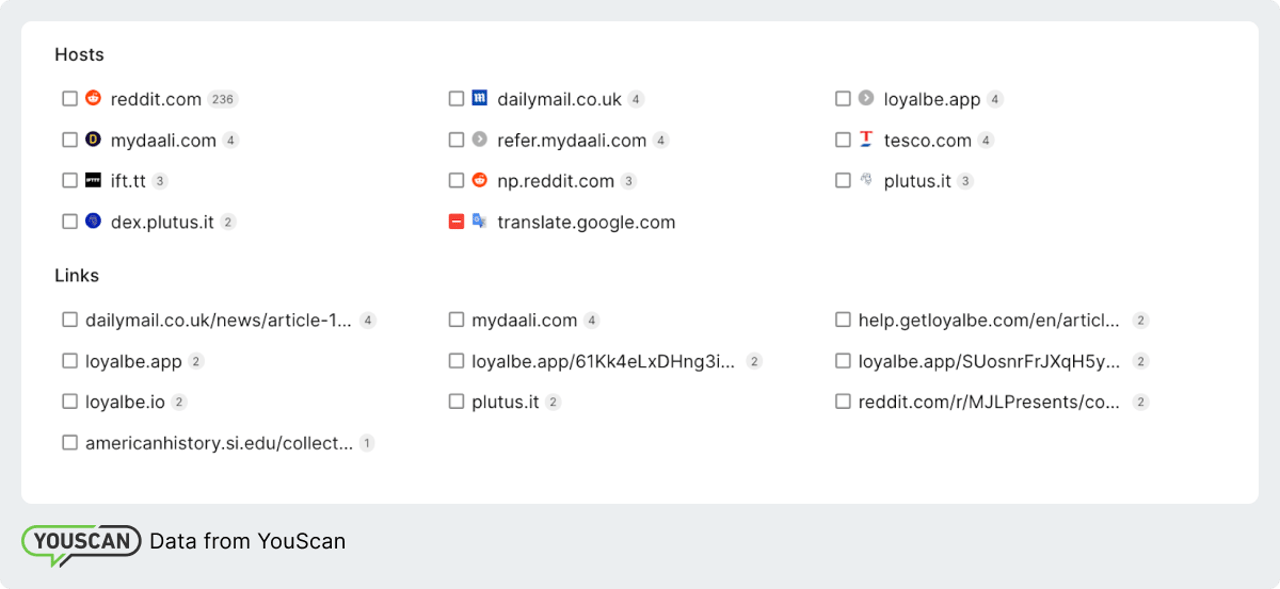Screen dimensions: 1280x589
Task: Click the dark D icon next to mydaali.com
Action: pyautogui.click(x=93, y=139)
